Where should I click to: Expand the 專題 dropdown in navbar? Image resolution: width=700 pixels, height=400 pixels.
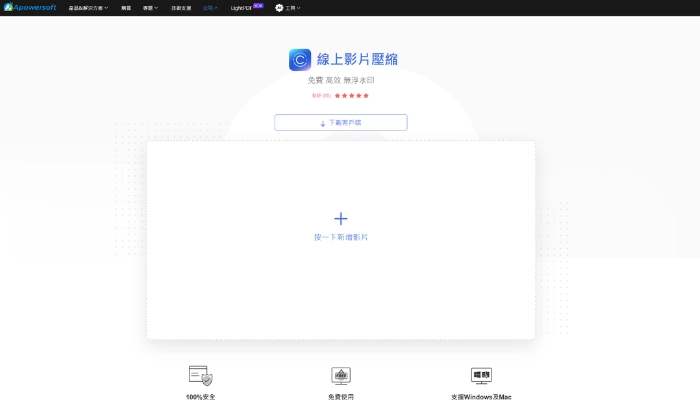[x=150, y=8]
